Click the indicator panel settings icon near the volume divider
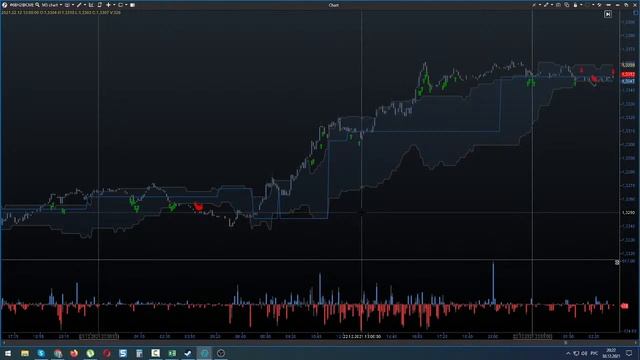The height and width of the screenshot is (360, 640). (617, 262)
